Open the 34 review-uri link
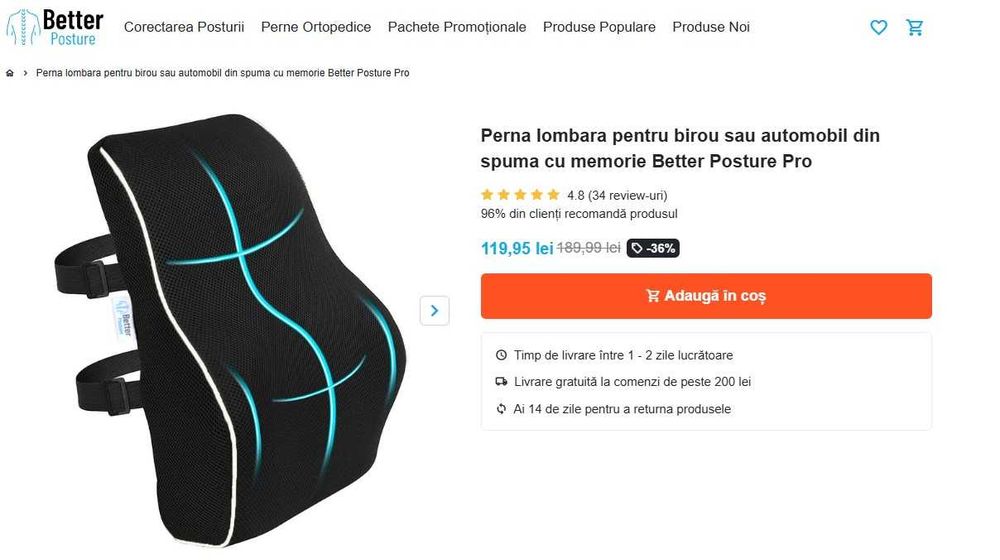Screen dimensions: 1000x560 coord(628,195)
